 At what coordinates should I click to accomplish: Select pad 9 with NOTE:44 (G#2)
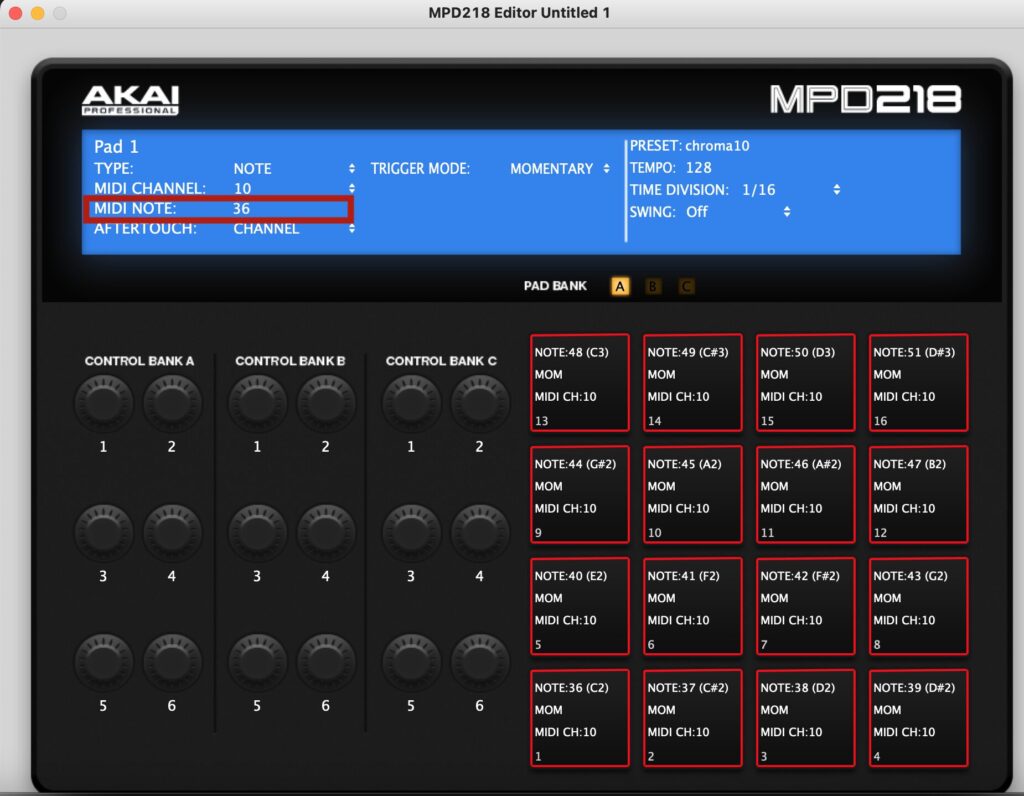tap(580, 494)
